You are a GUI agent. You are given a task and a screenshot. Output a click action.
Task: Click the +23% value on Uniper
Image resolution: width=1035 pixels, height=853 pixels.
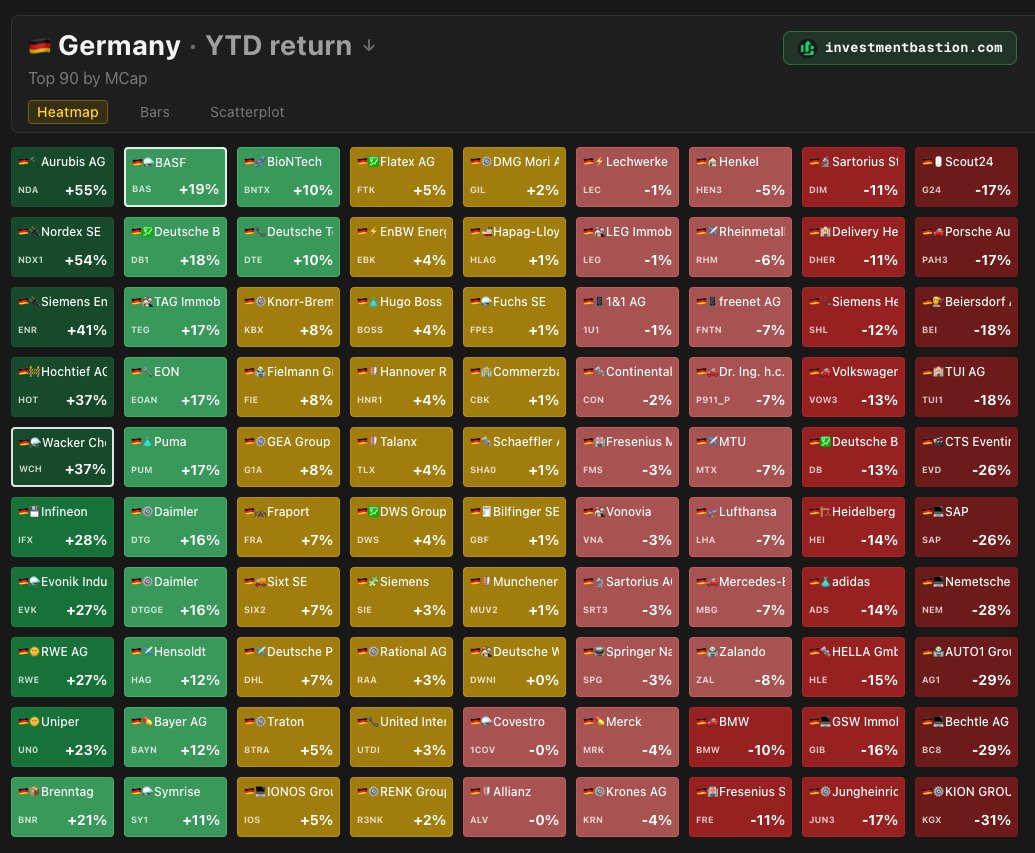click(86, 750)
